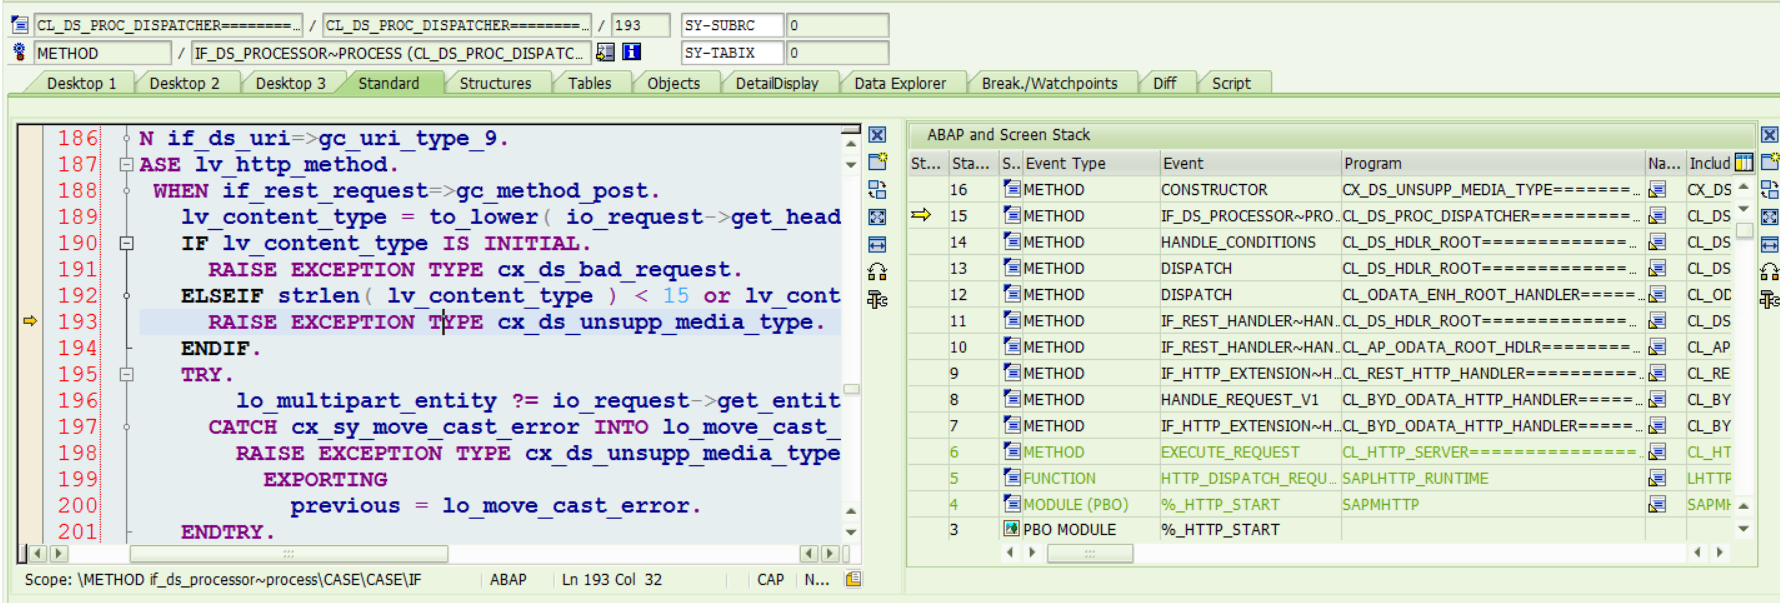
Task: Open the Script tab
Action: (1231, 83)
